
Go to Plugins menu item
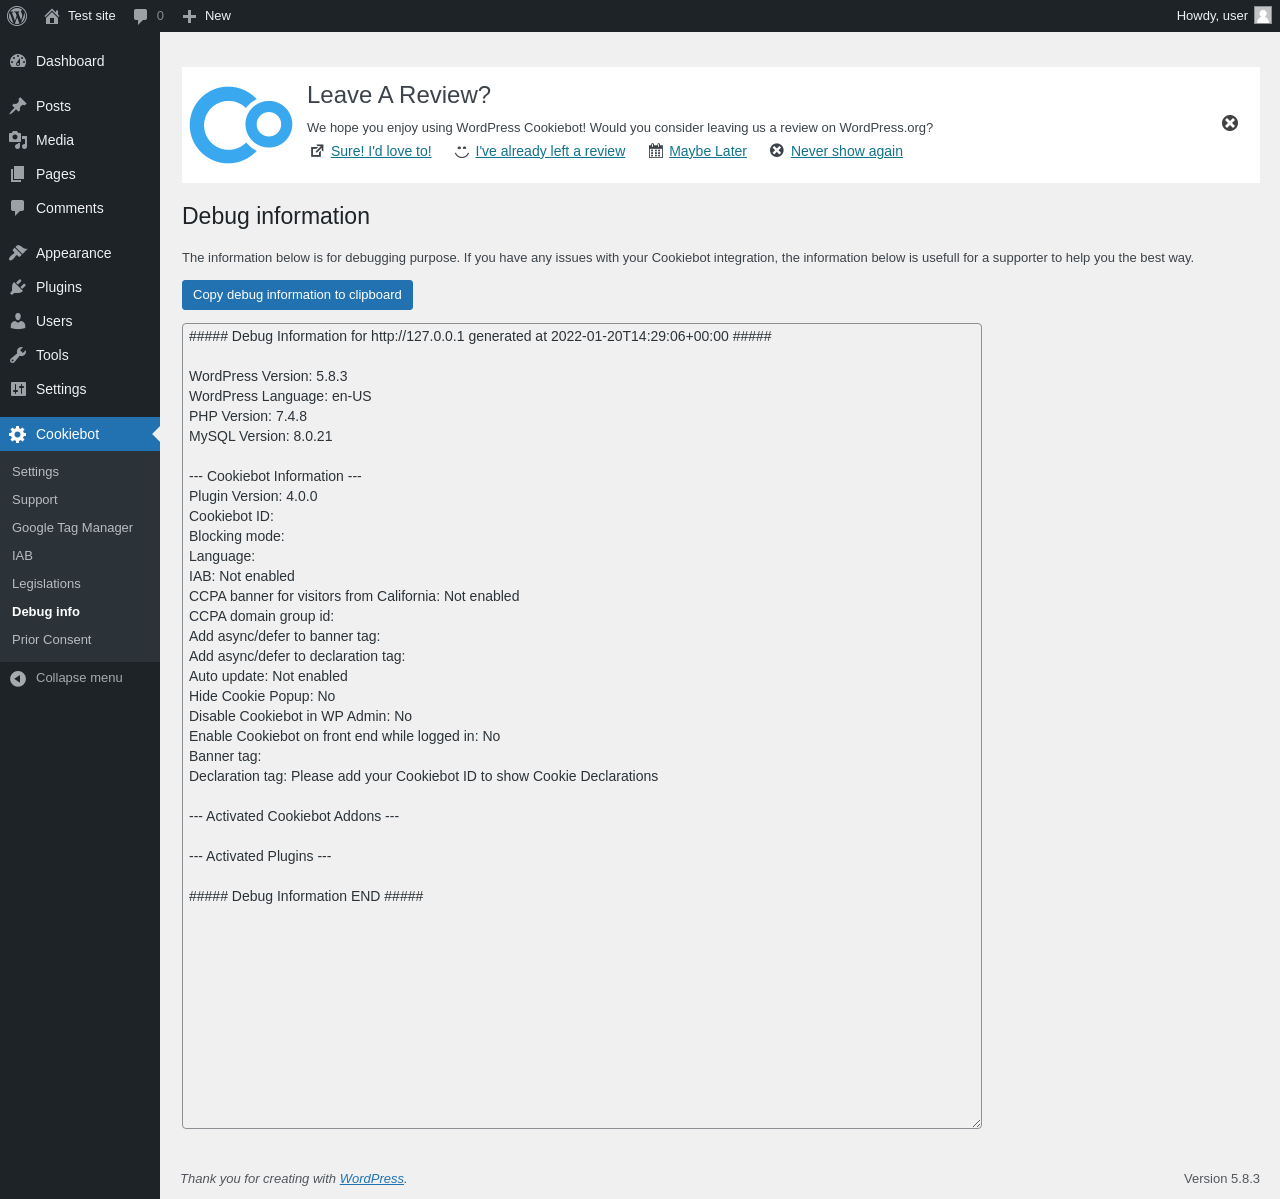80,287
